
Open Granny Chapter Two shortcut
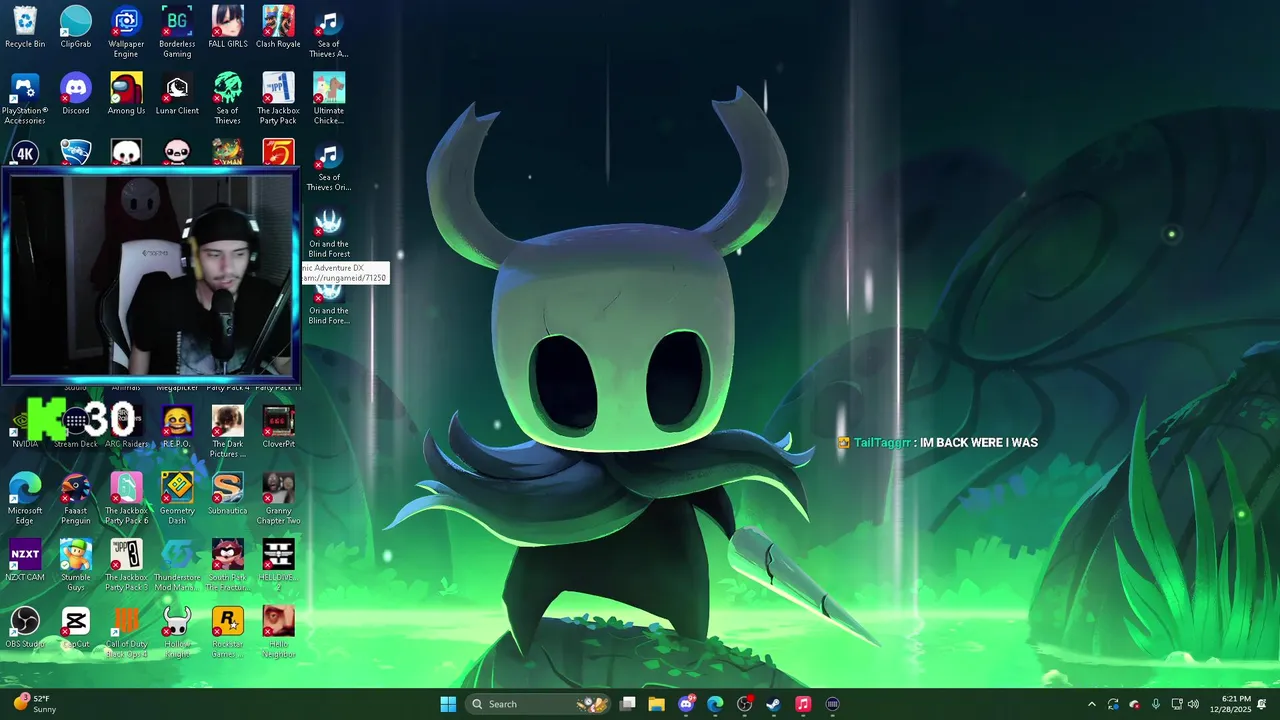pos(278,498)
